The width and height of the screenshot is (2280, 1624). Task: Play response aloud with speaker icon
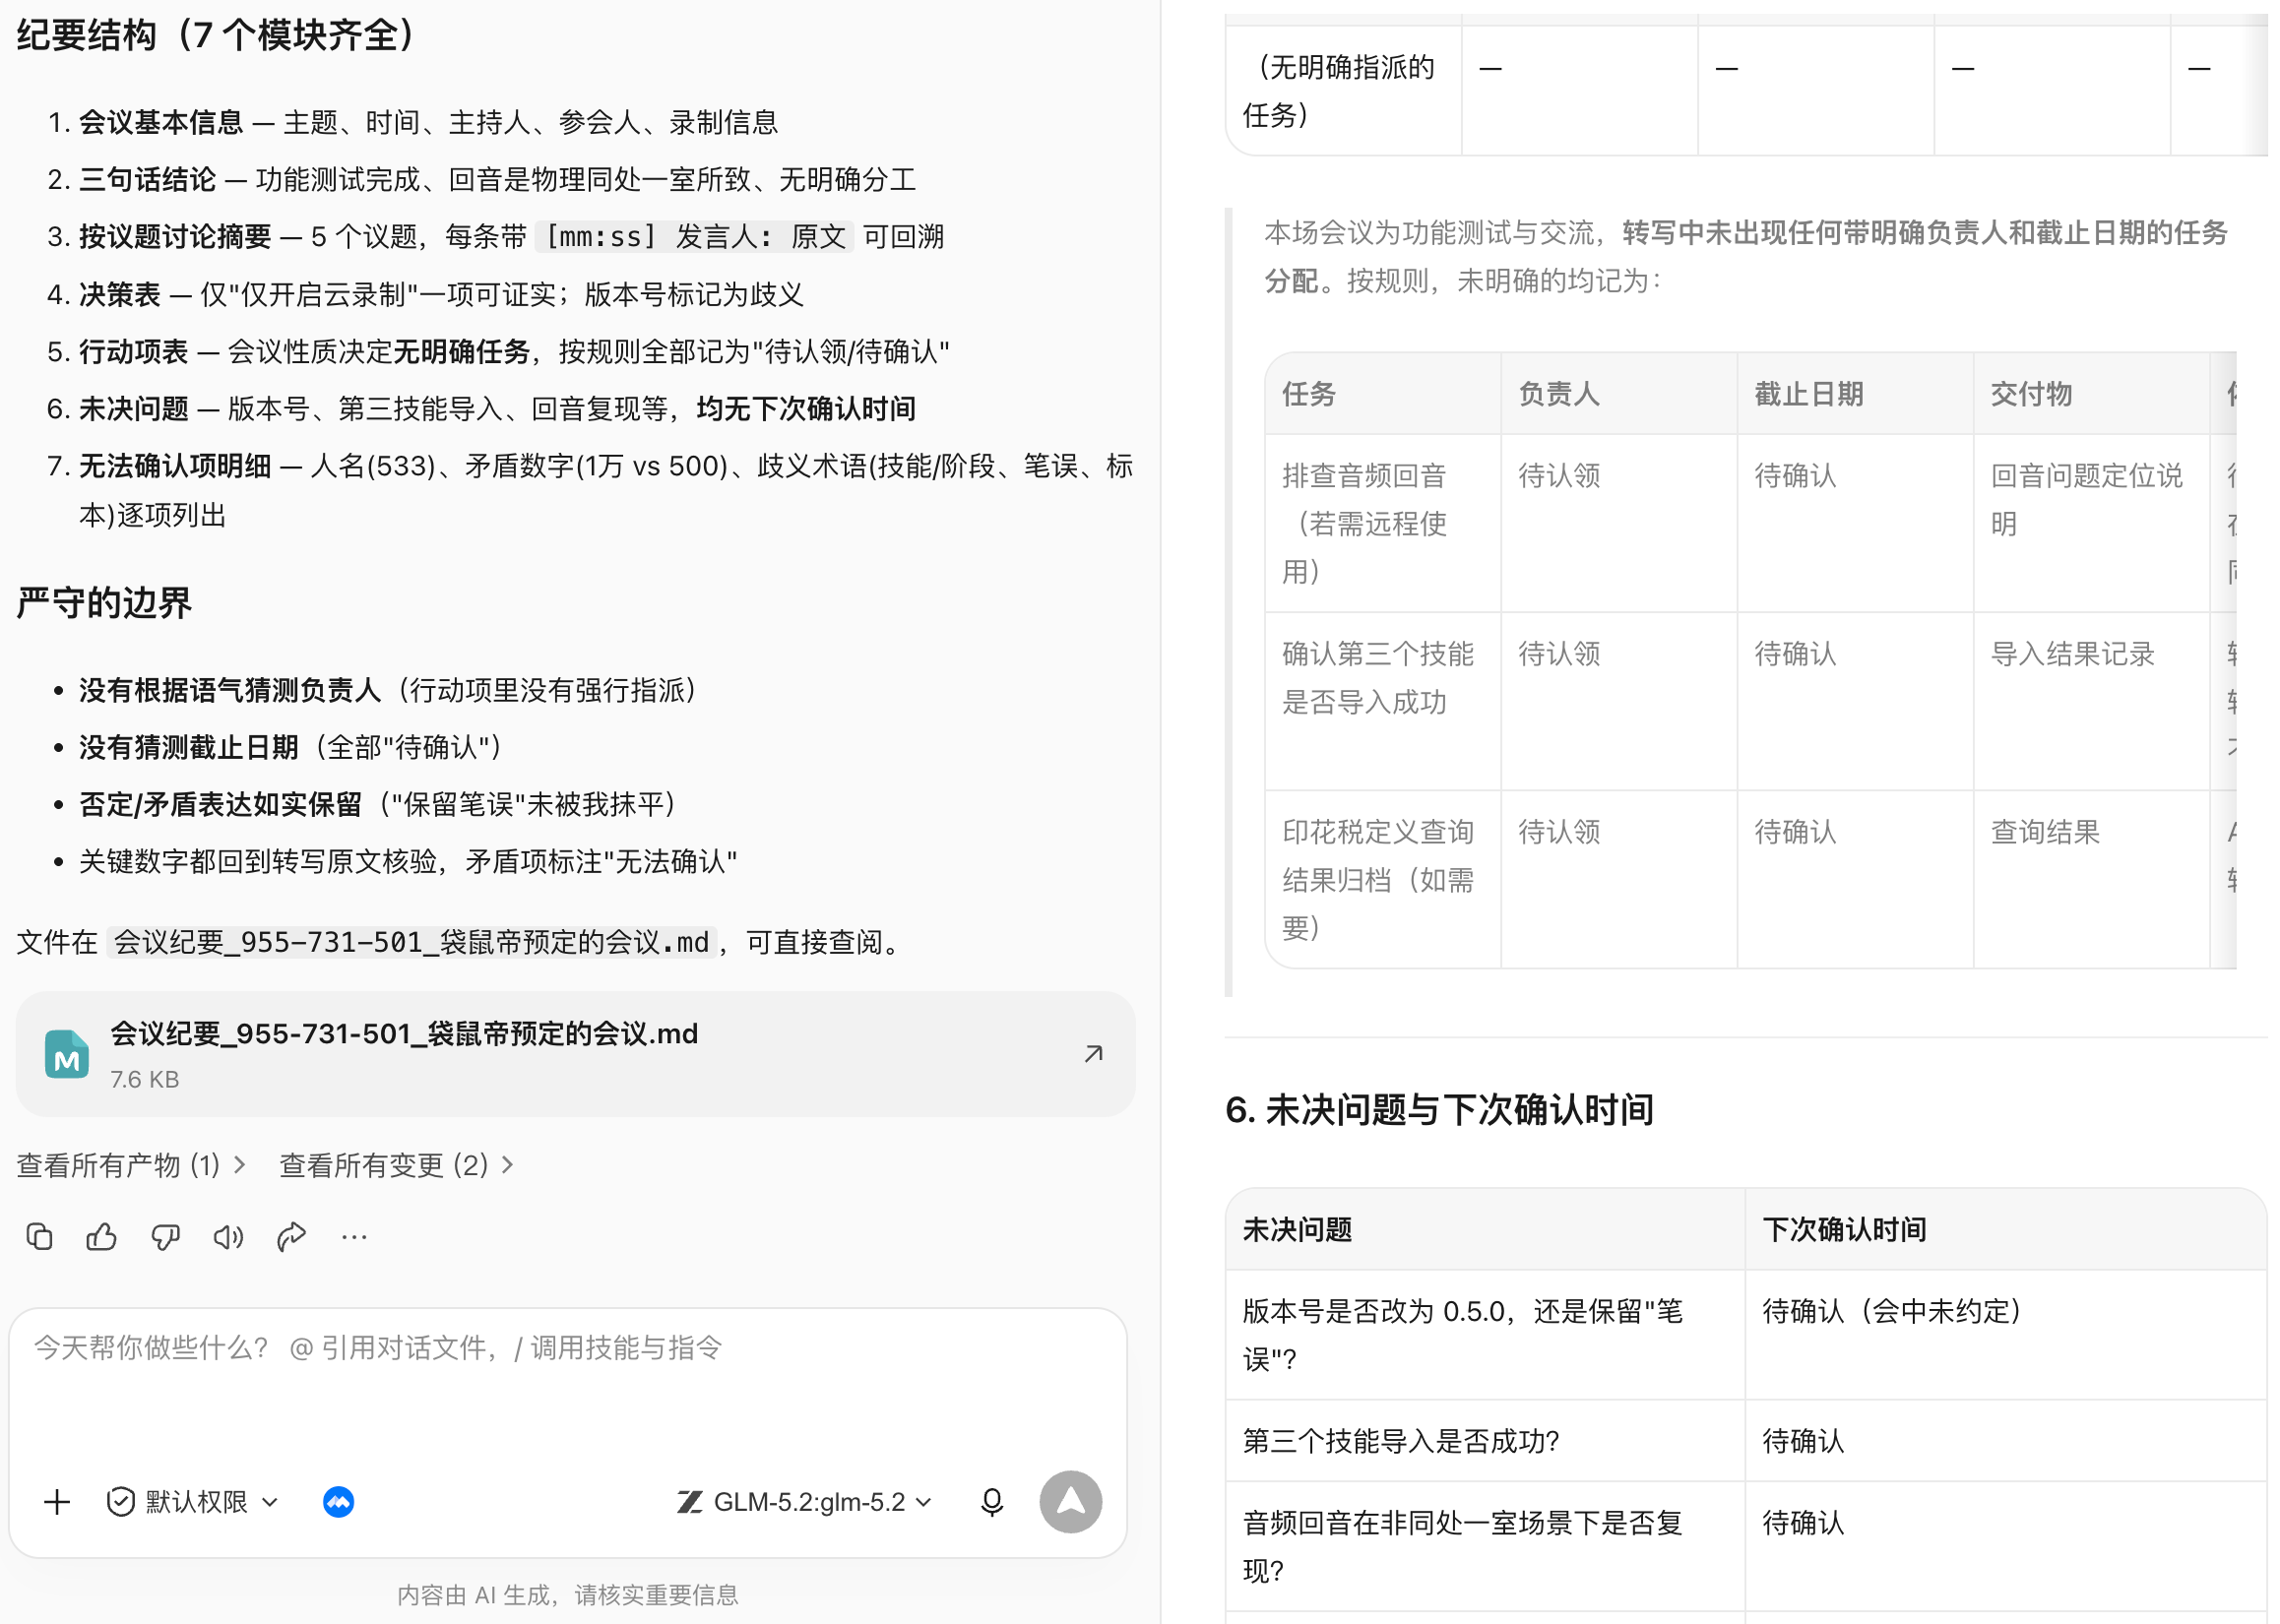tap(228, 1237)
